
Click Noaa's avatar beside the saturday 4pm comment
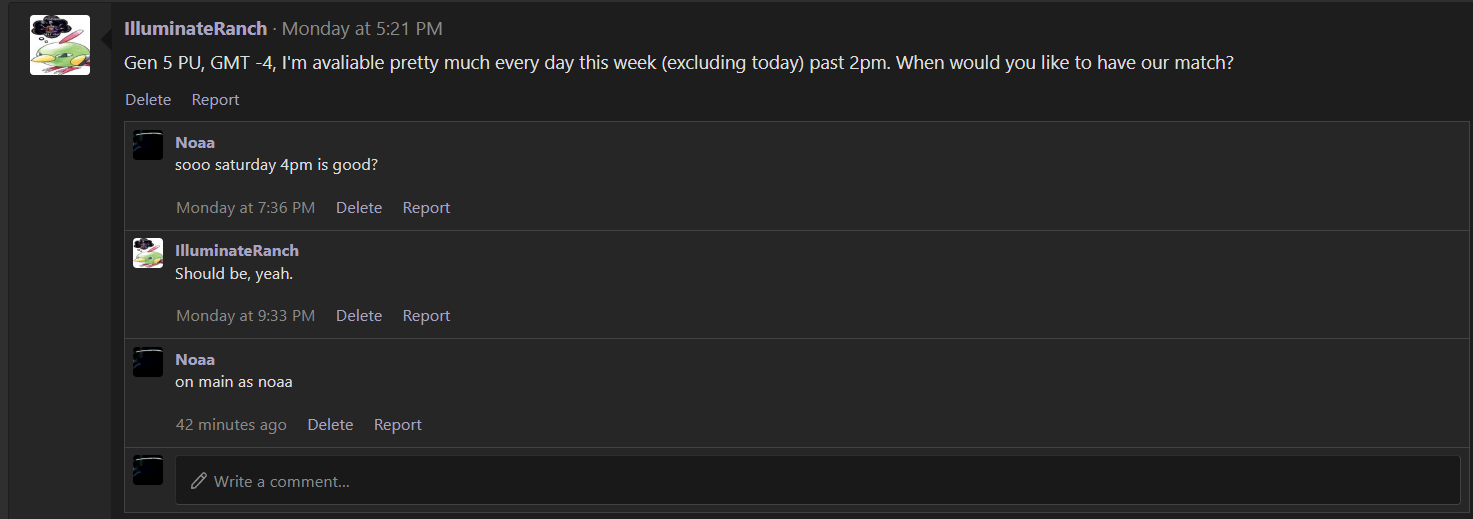[148, 145]
